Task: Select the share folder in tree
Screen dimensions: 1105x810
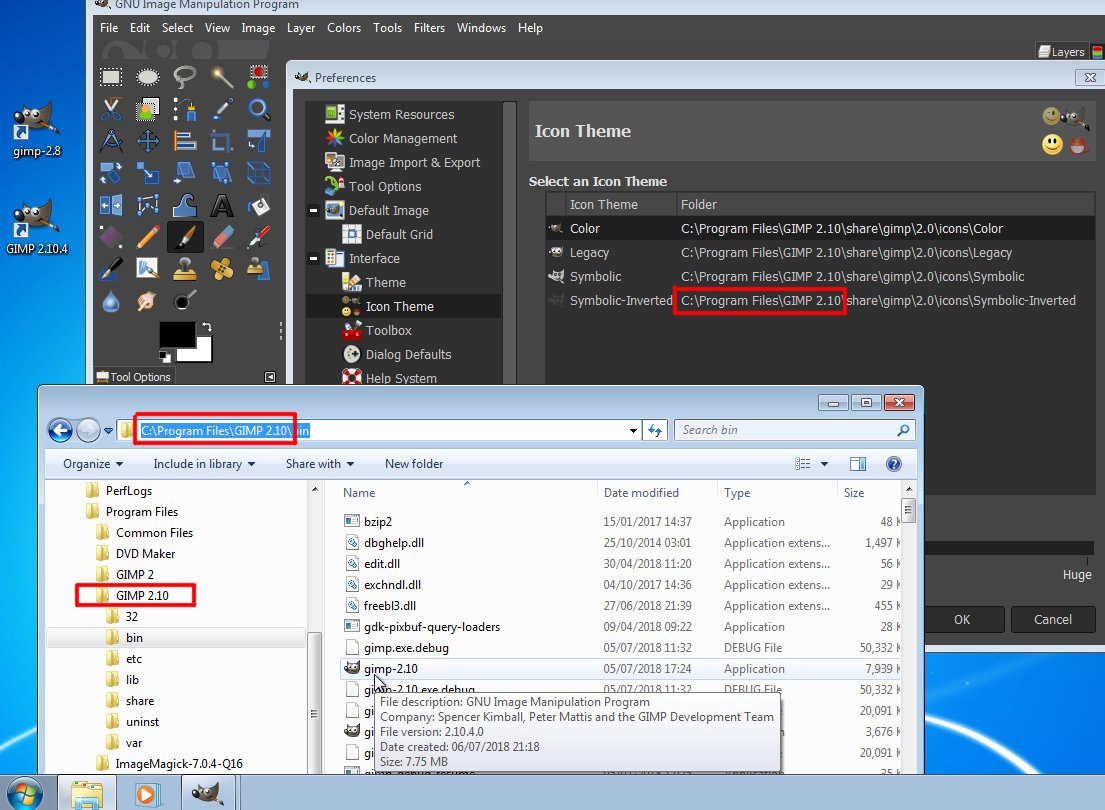Action: (x=140, y=701)
